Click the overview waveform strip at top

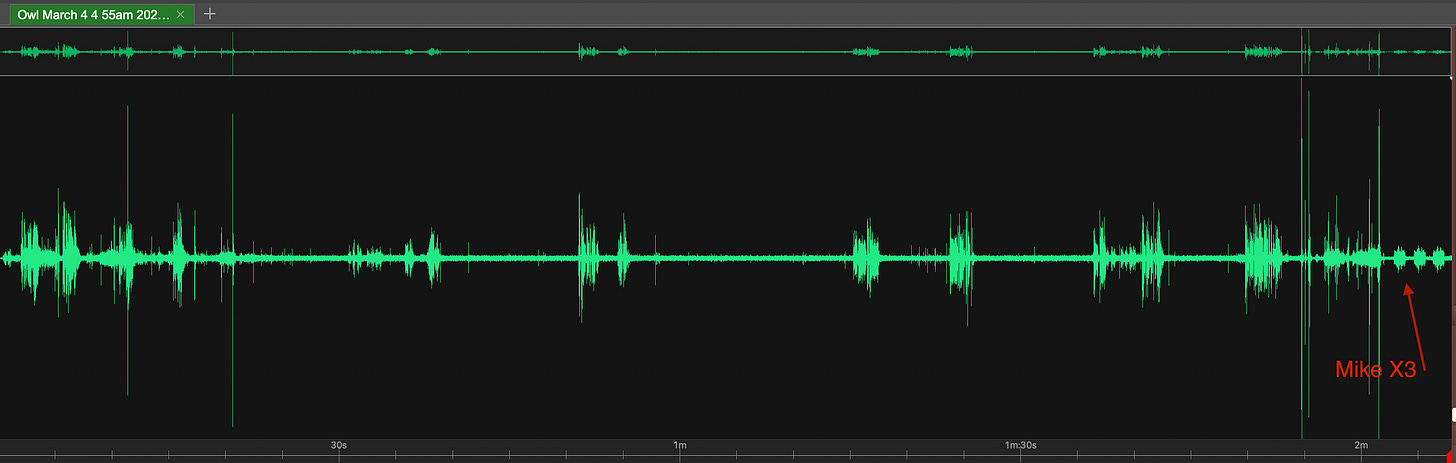[726, 51]
